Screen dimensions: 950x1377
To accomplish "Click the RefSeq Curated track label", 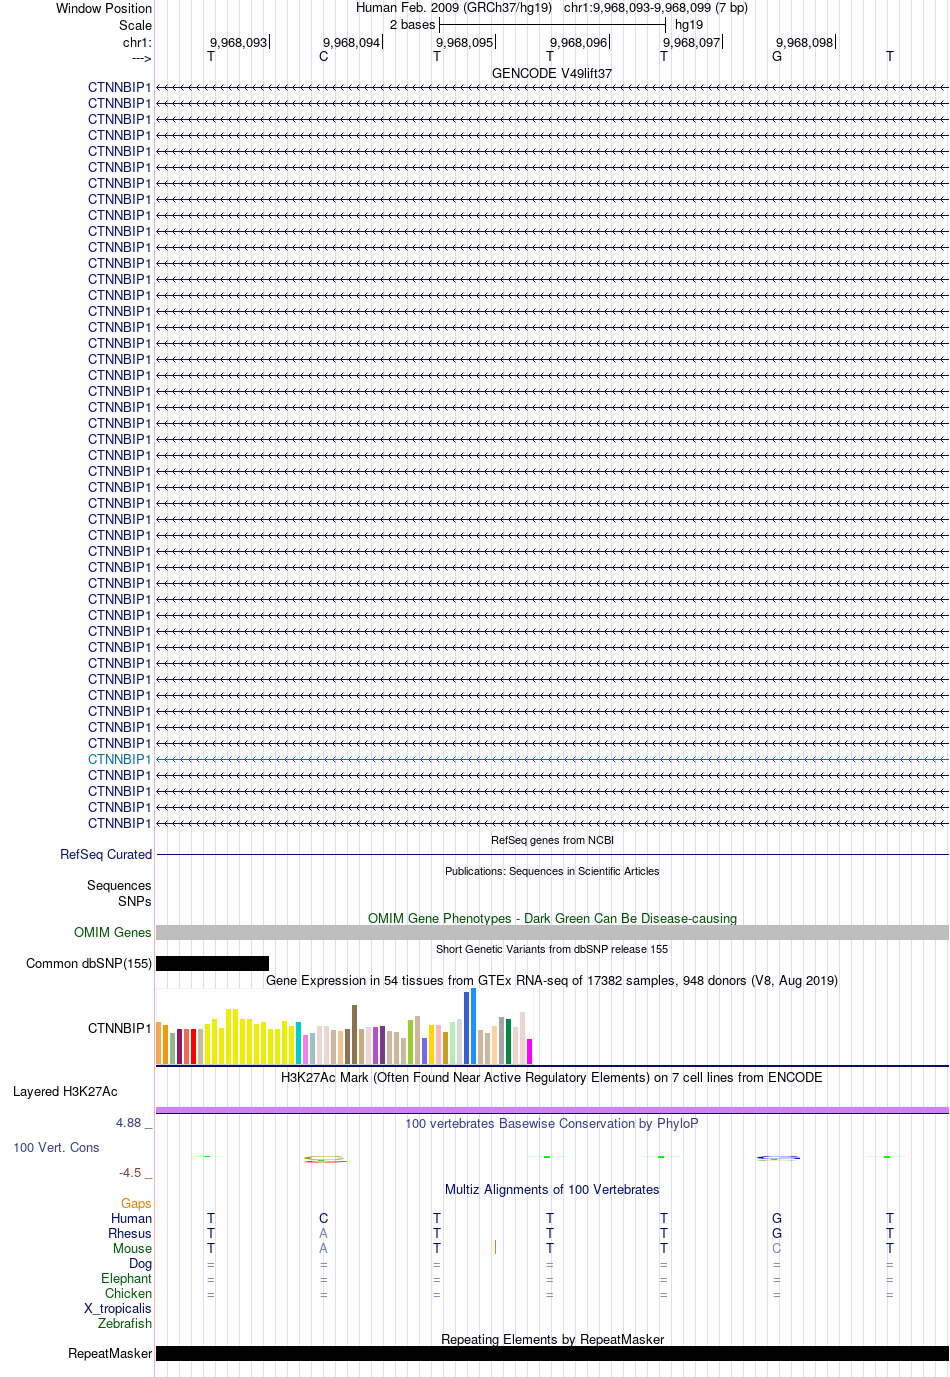I will click(x=106, y=854).
